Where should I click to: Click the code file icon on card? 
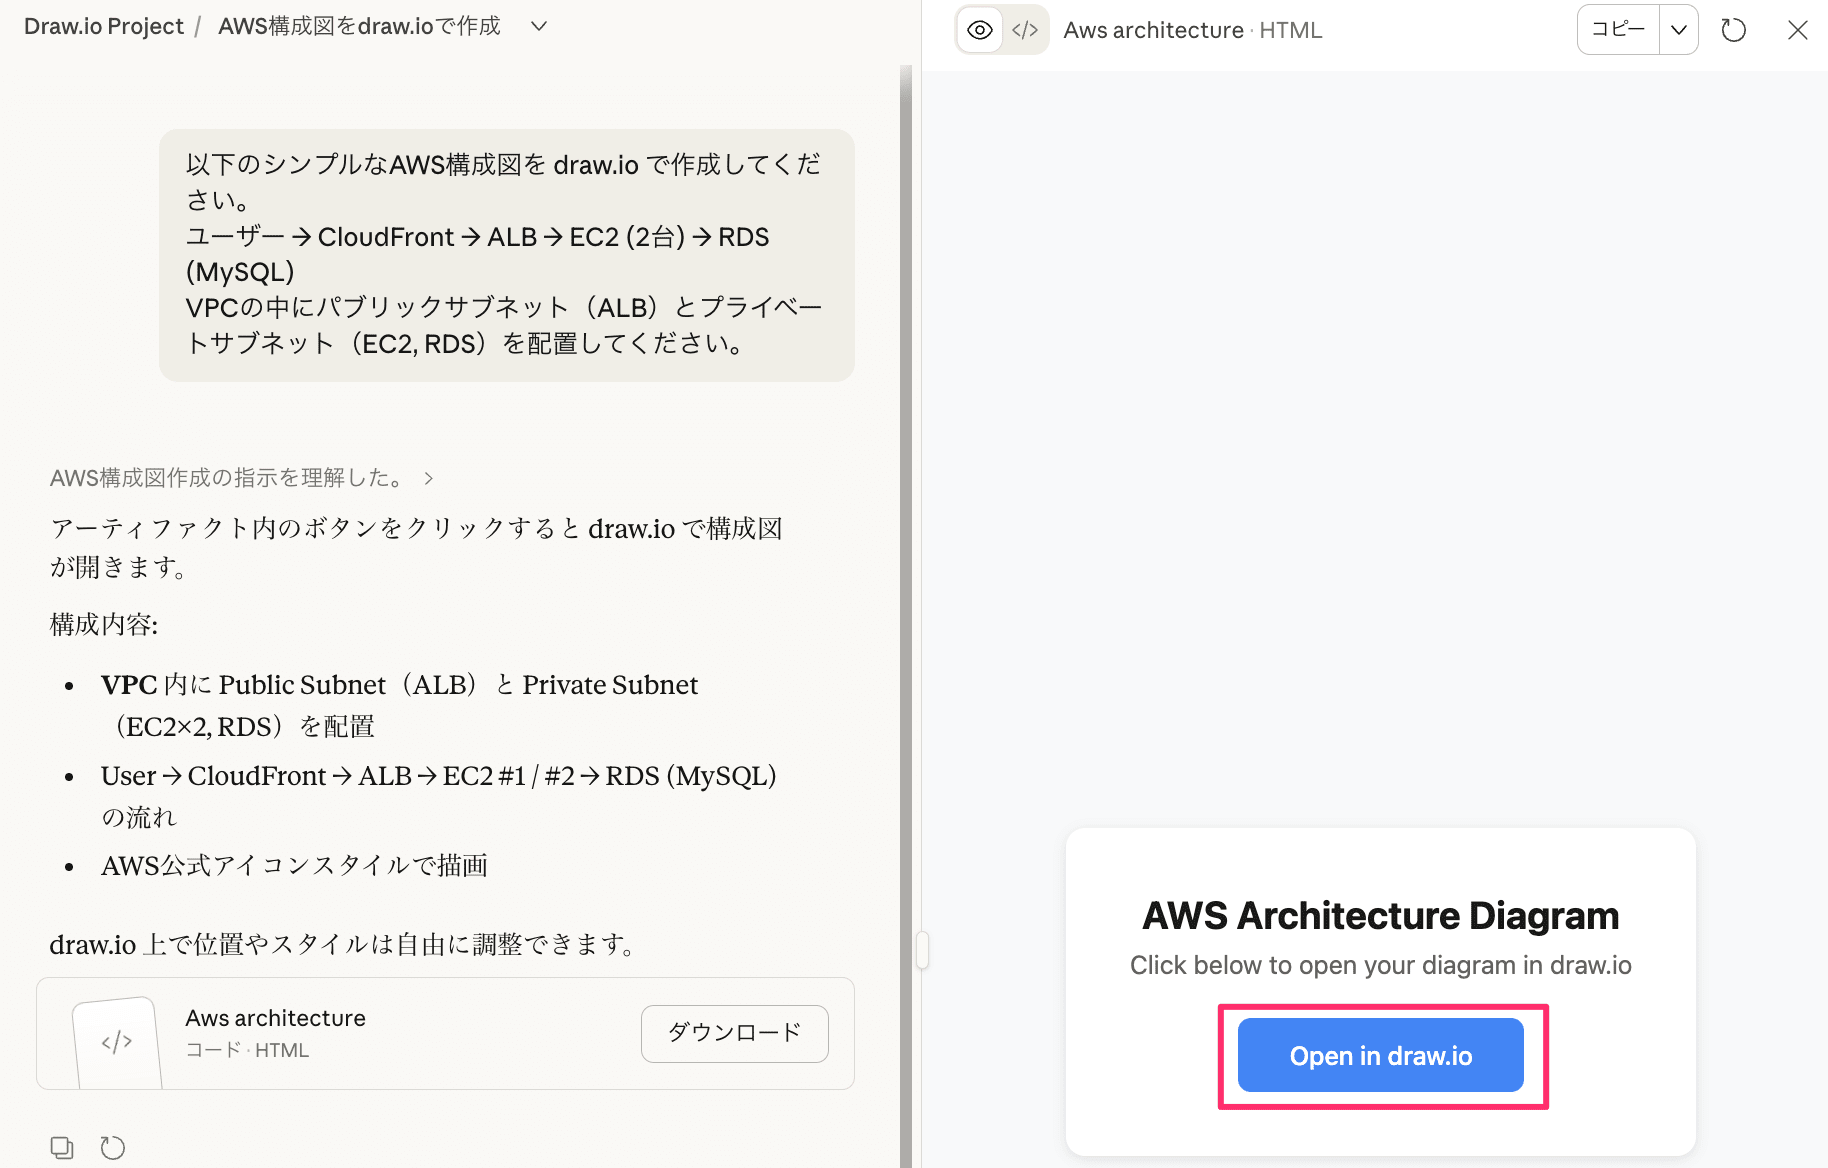coord(117,1042)
